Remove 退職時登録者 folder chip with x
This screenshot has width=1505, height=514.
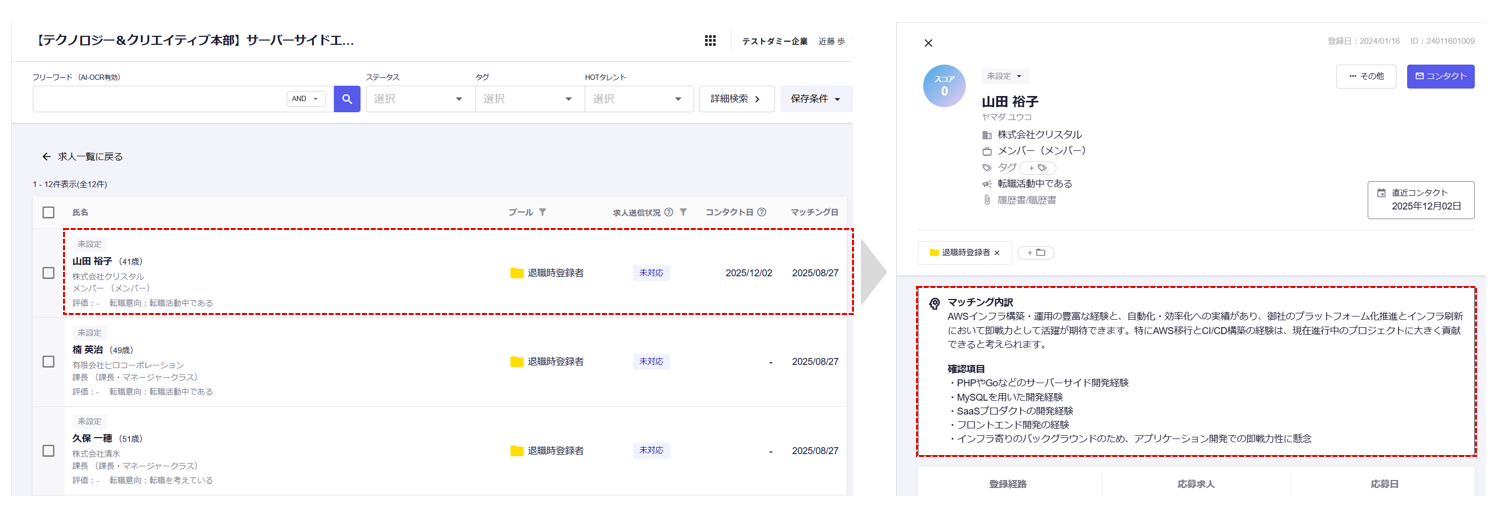coord(997,253)
